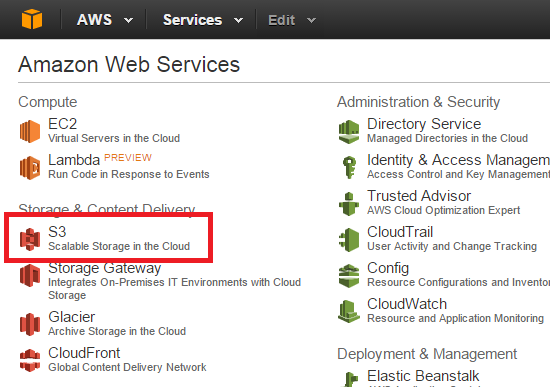Viewport: 550px width, 387px height.
Task: Click the Lambda PREVIEW label
Action: pyautogui.click(x=128, y=158)
